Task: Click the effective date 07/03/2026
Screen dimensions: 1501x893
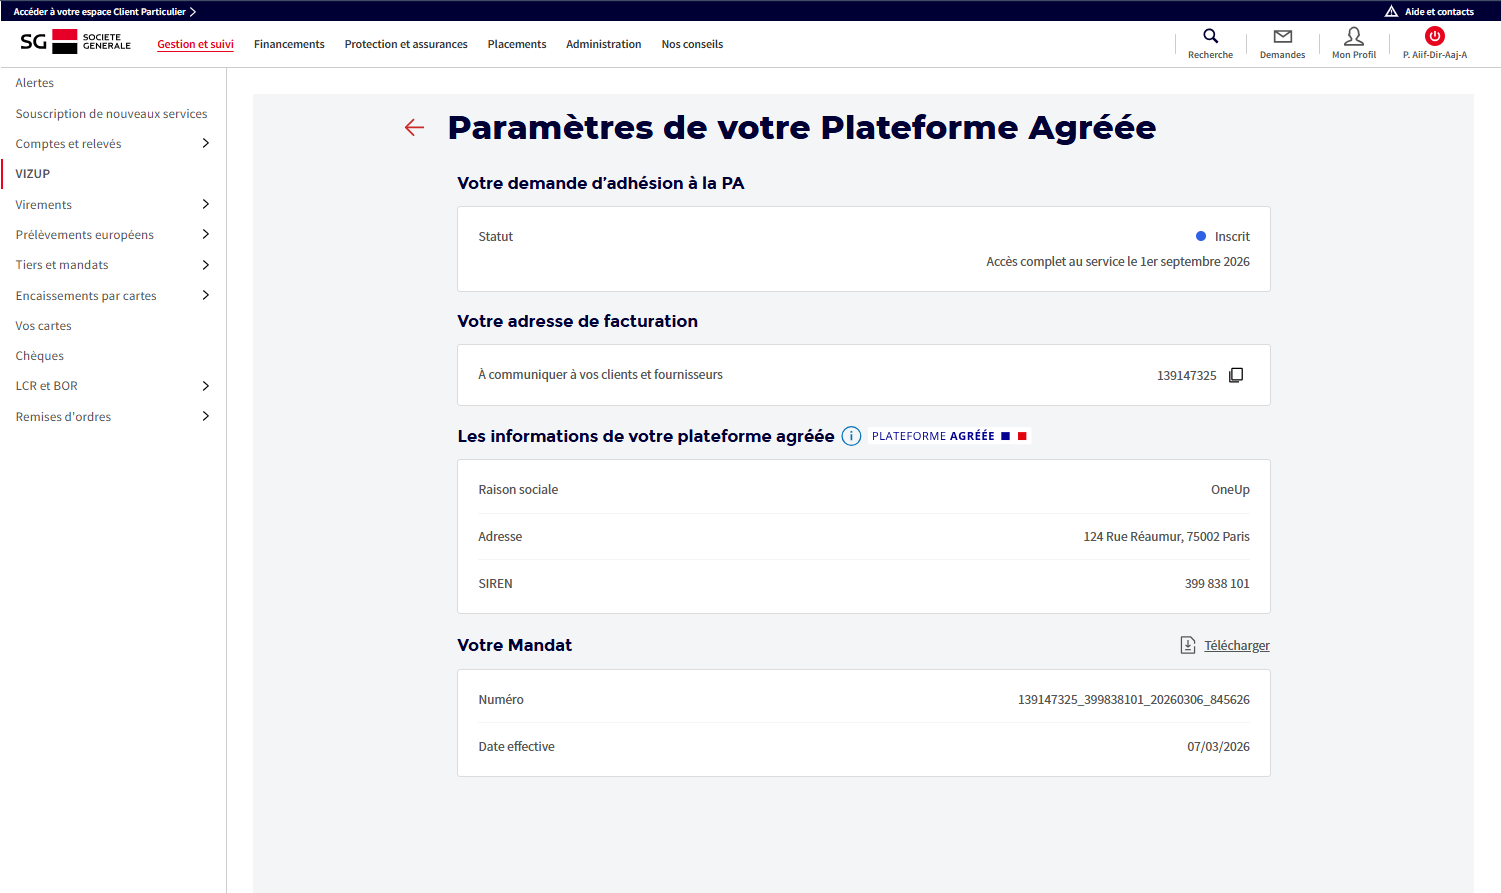Action: 1218,747
